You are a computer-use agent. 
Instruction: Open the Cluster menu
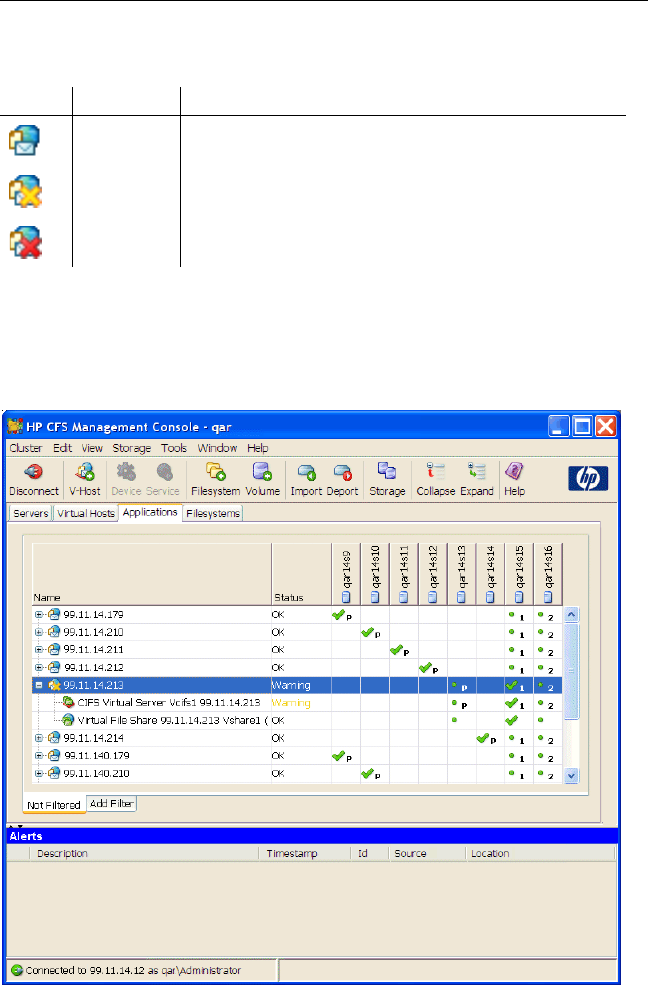[x=26, y=448]
